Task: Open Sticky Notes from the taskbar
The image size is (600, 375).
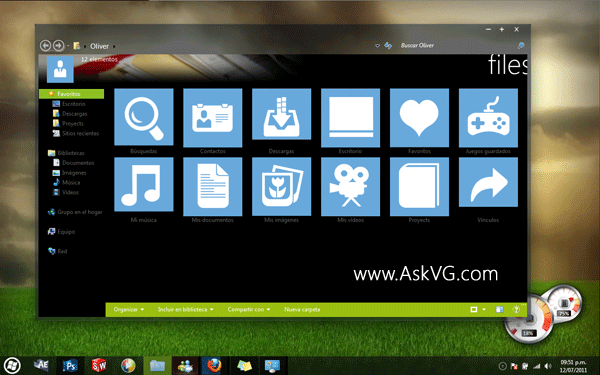Action: [x=244, y=366]
